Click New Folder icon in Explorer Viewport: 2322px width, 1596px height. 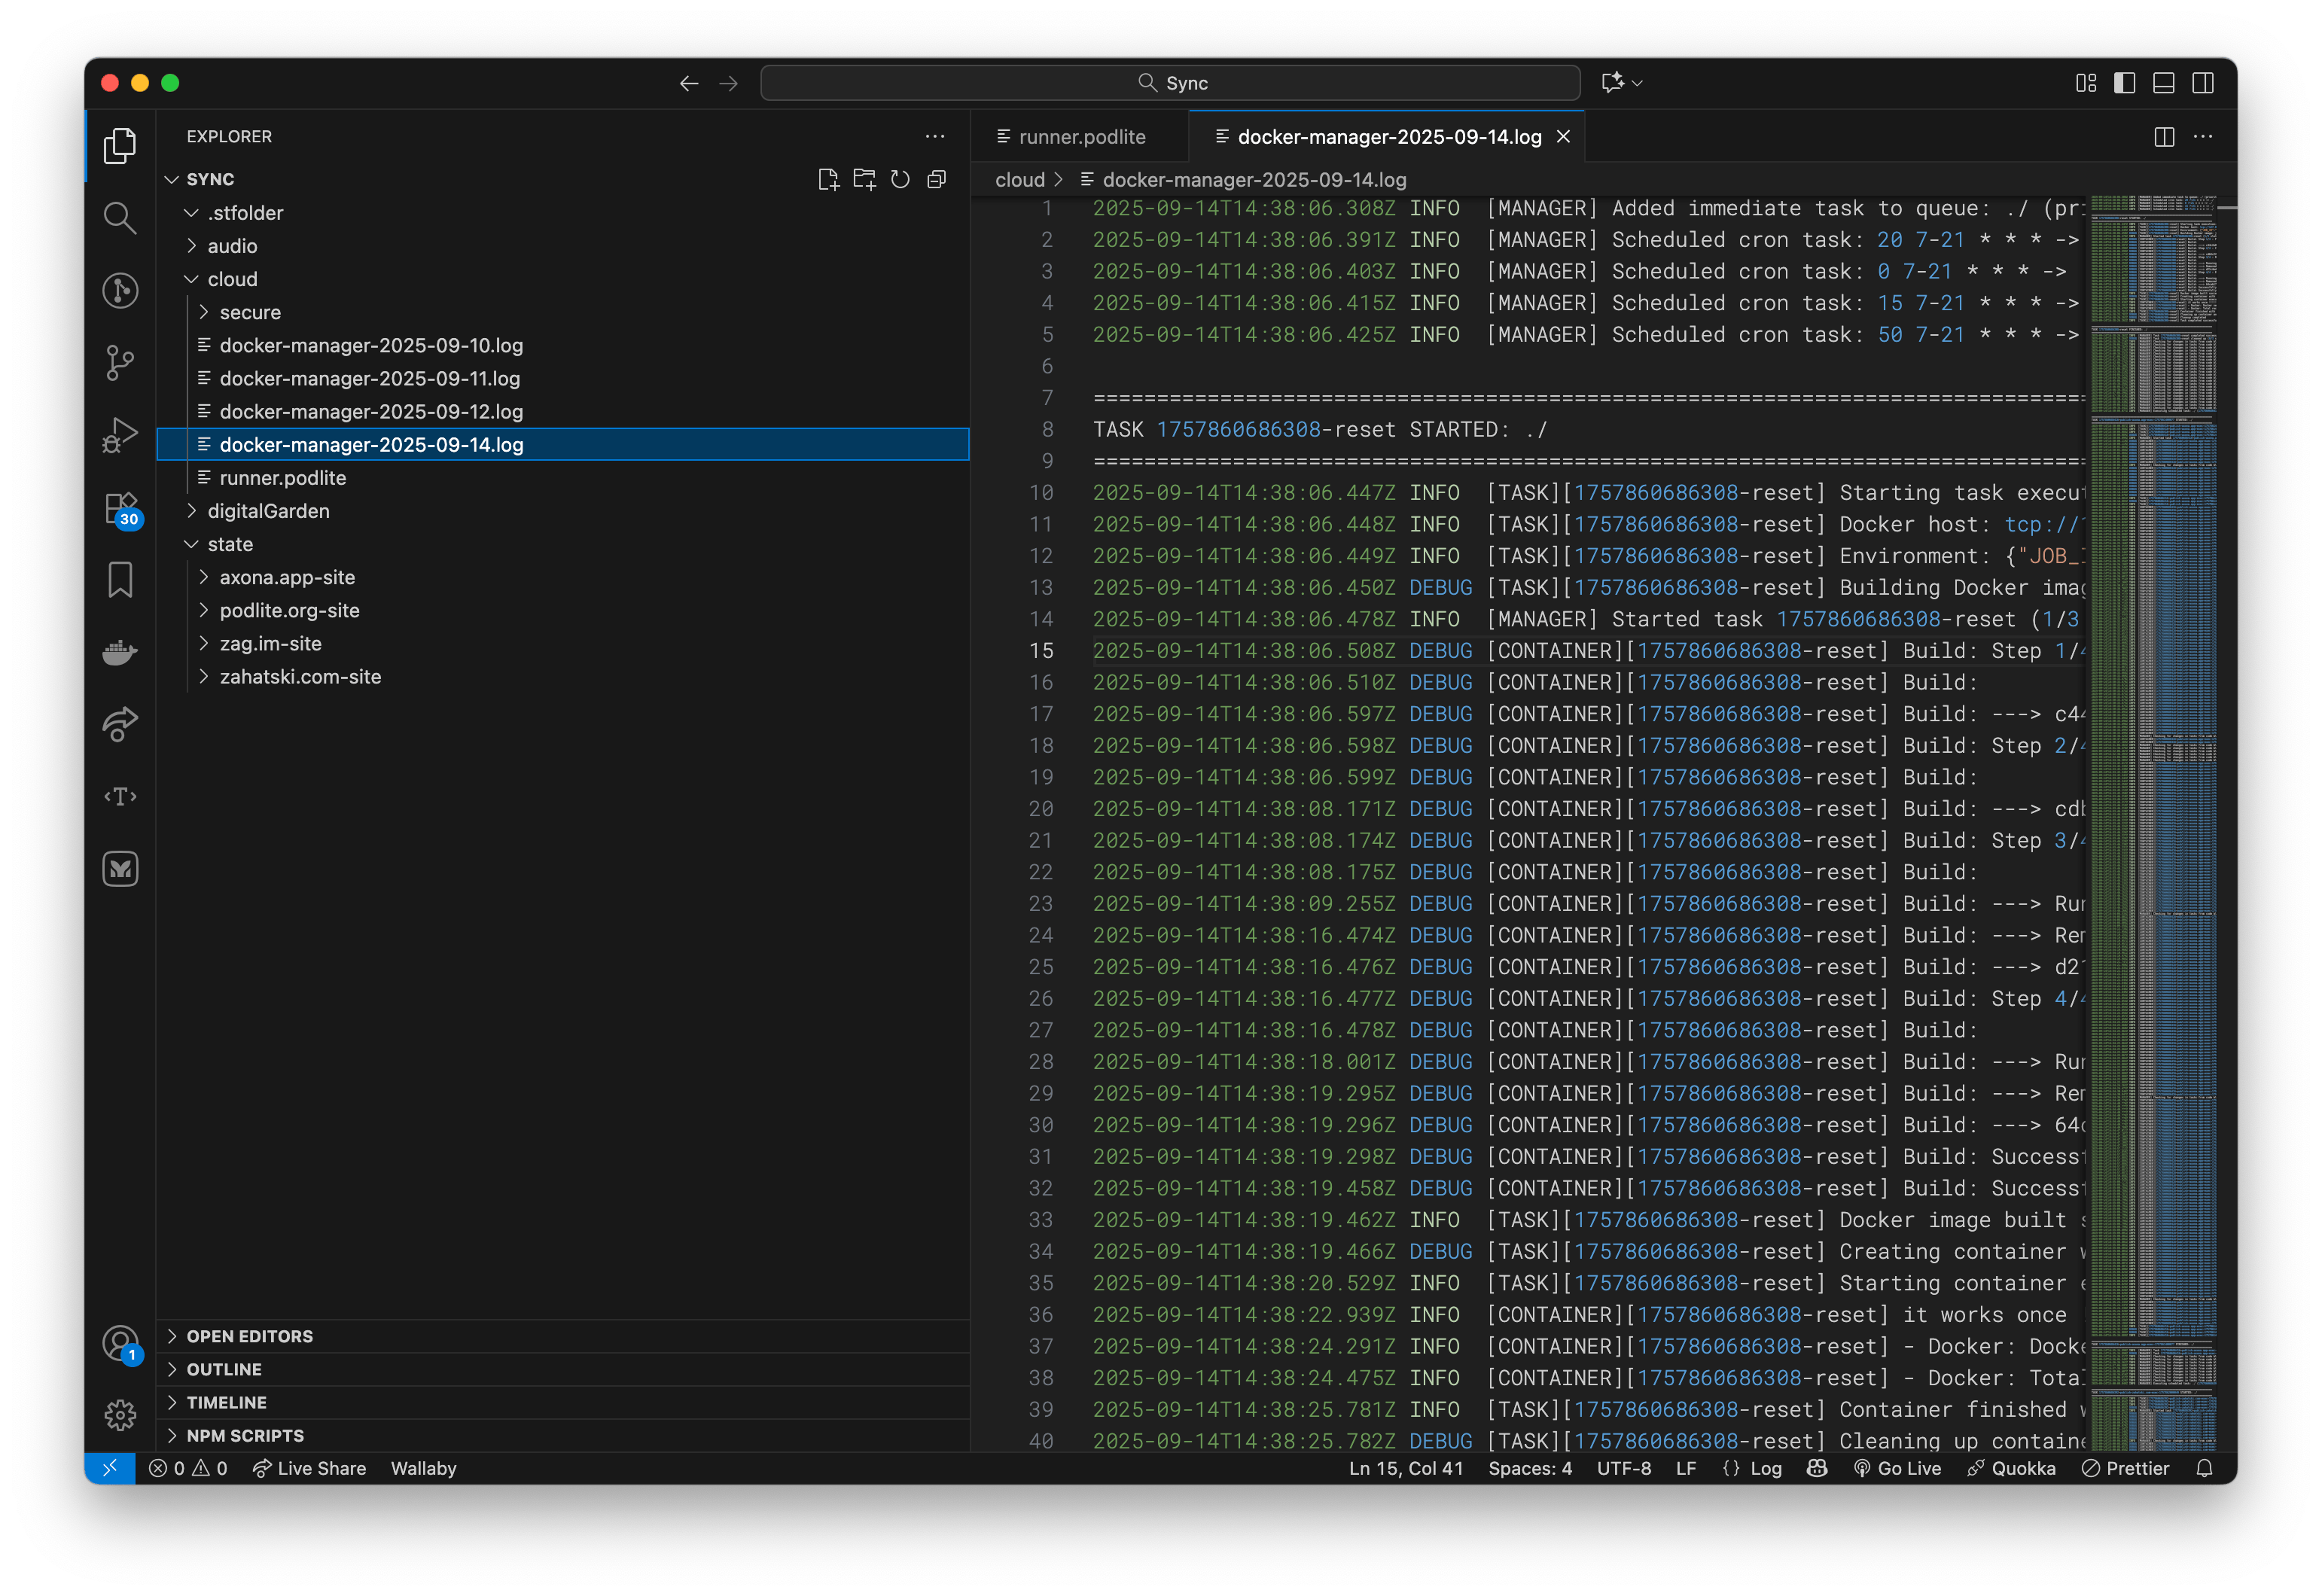click(864, 179)
